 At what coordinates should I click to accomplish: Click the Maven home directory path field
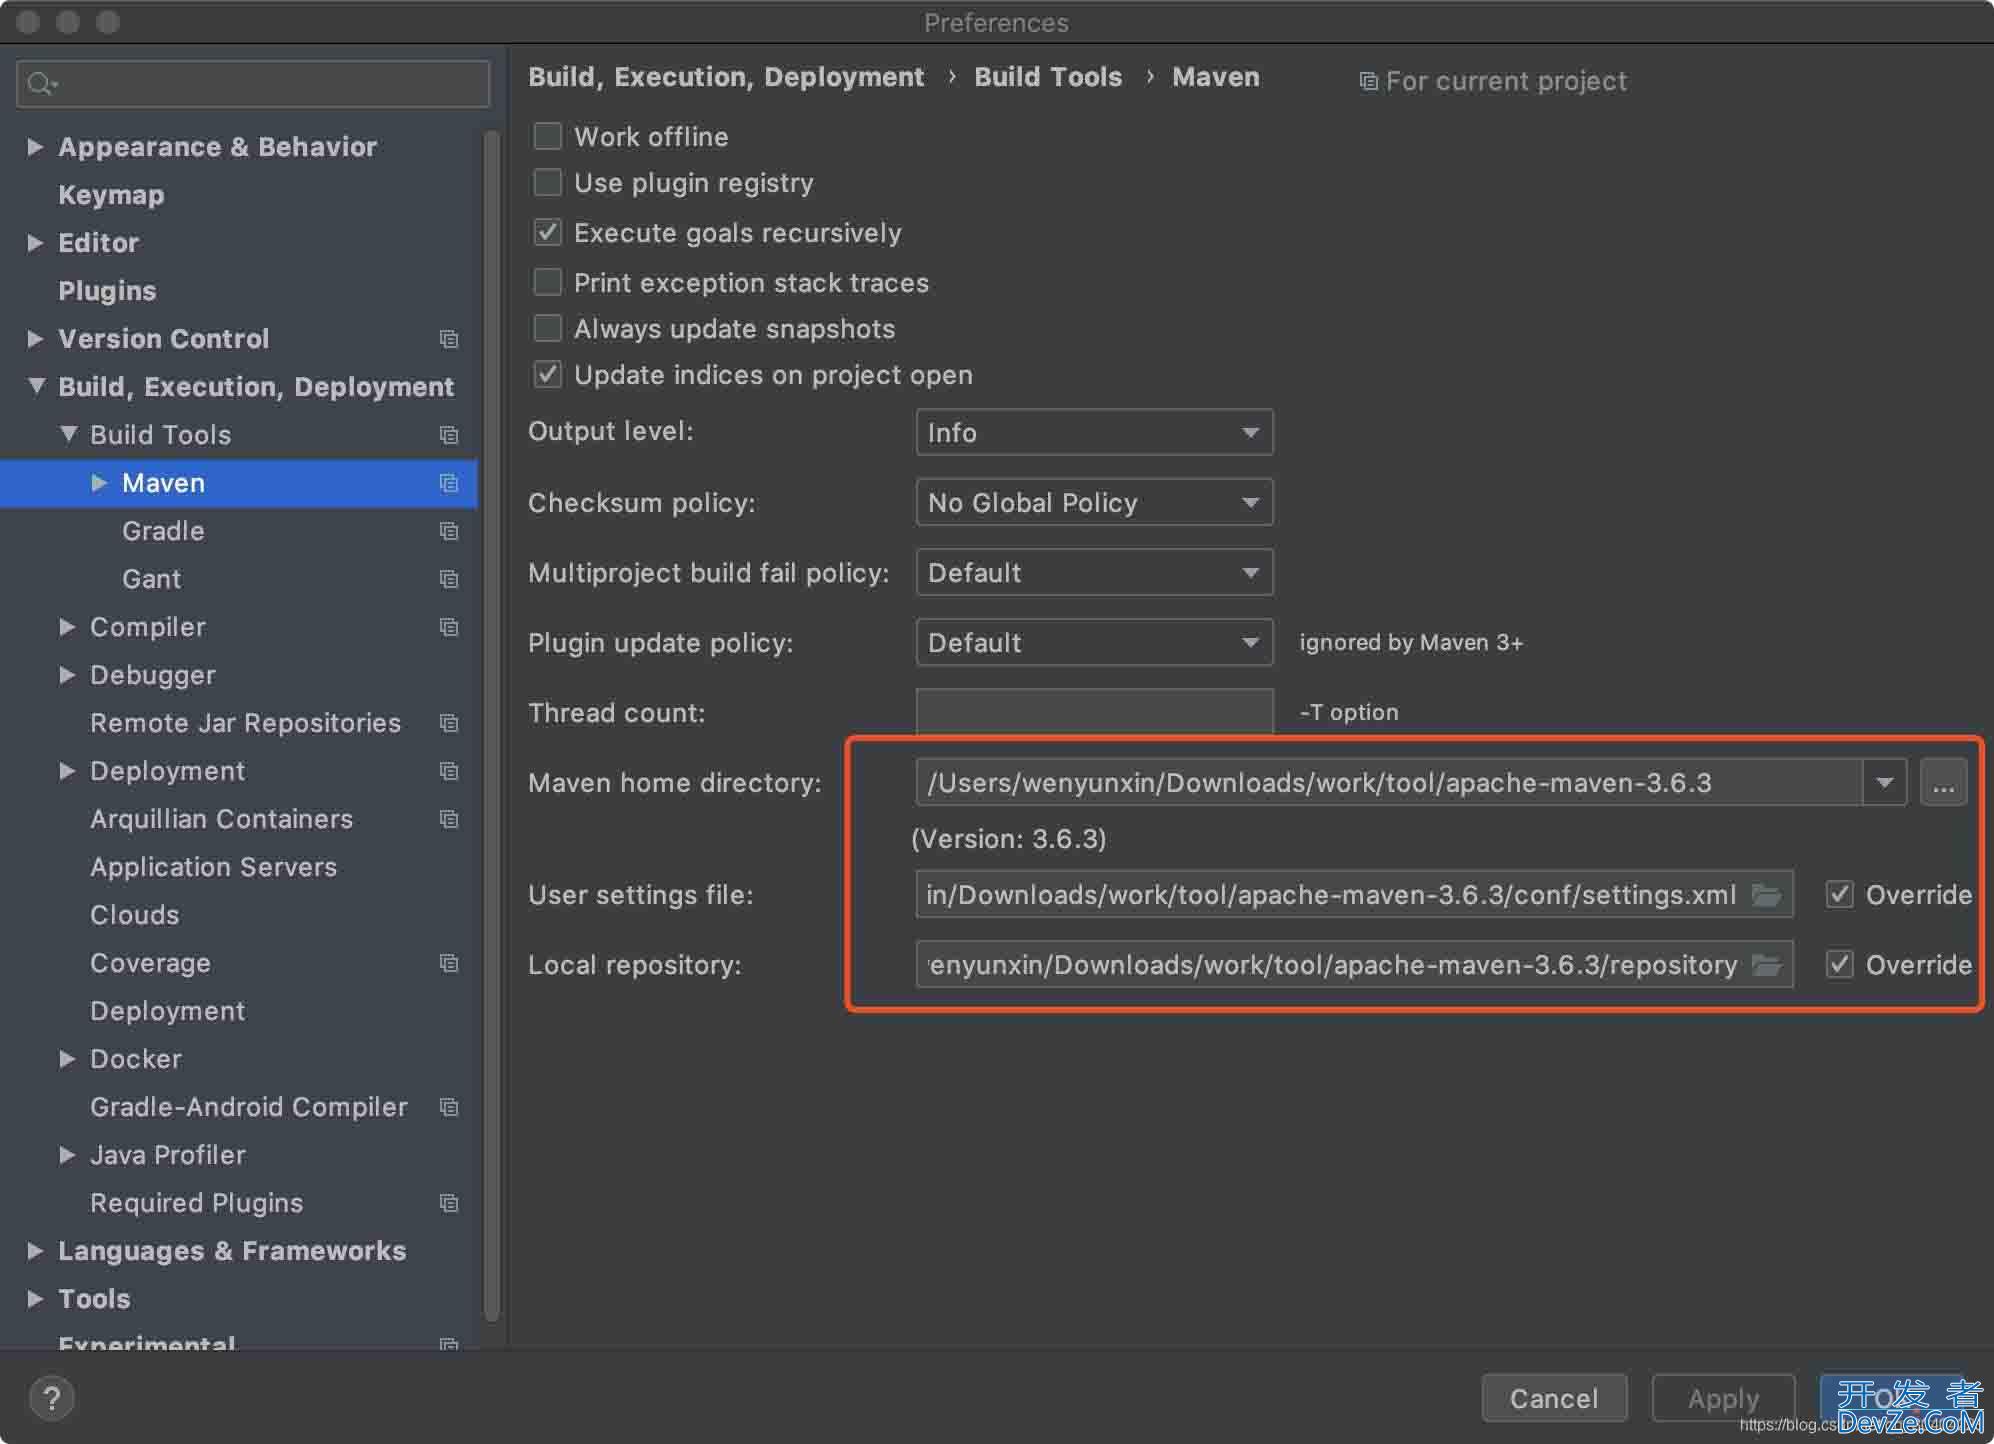tap(1389, 782)
